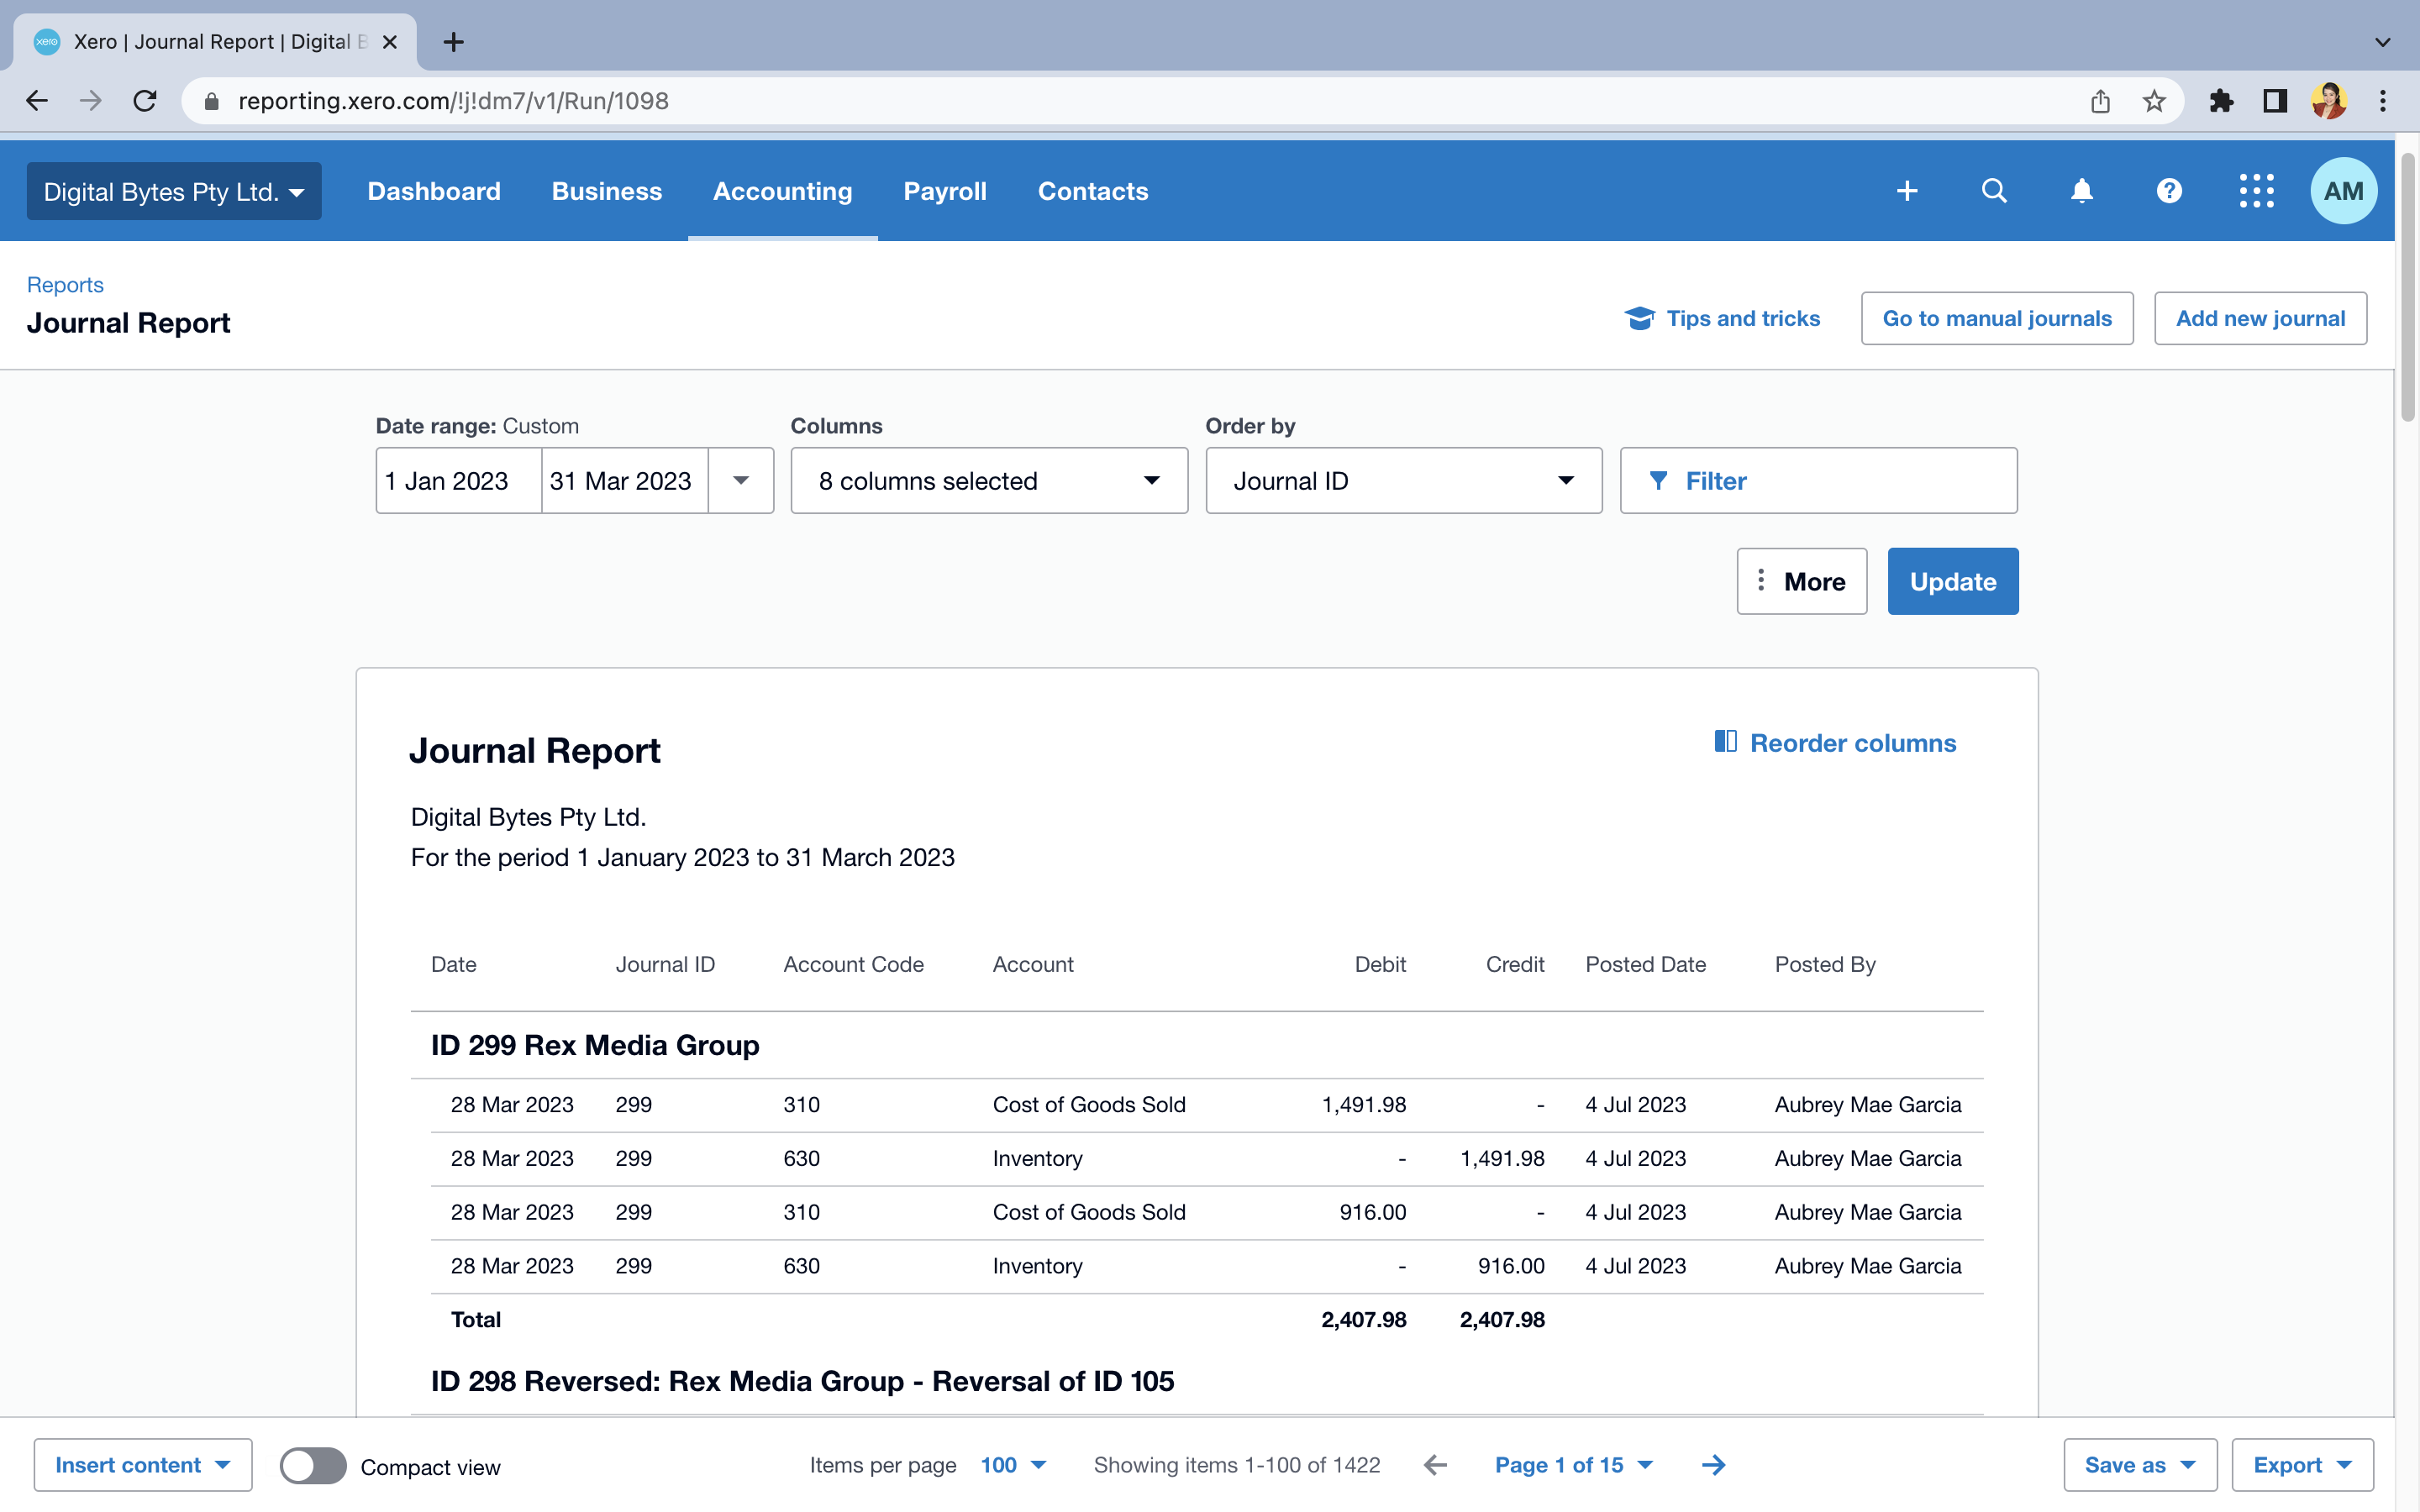Go to next page arrow
The width and height of the screenshot is (2420, 1512).
click(x=1713, y=1465)
